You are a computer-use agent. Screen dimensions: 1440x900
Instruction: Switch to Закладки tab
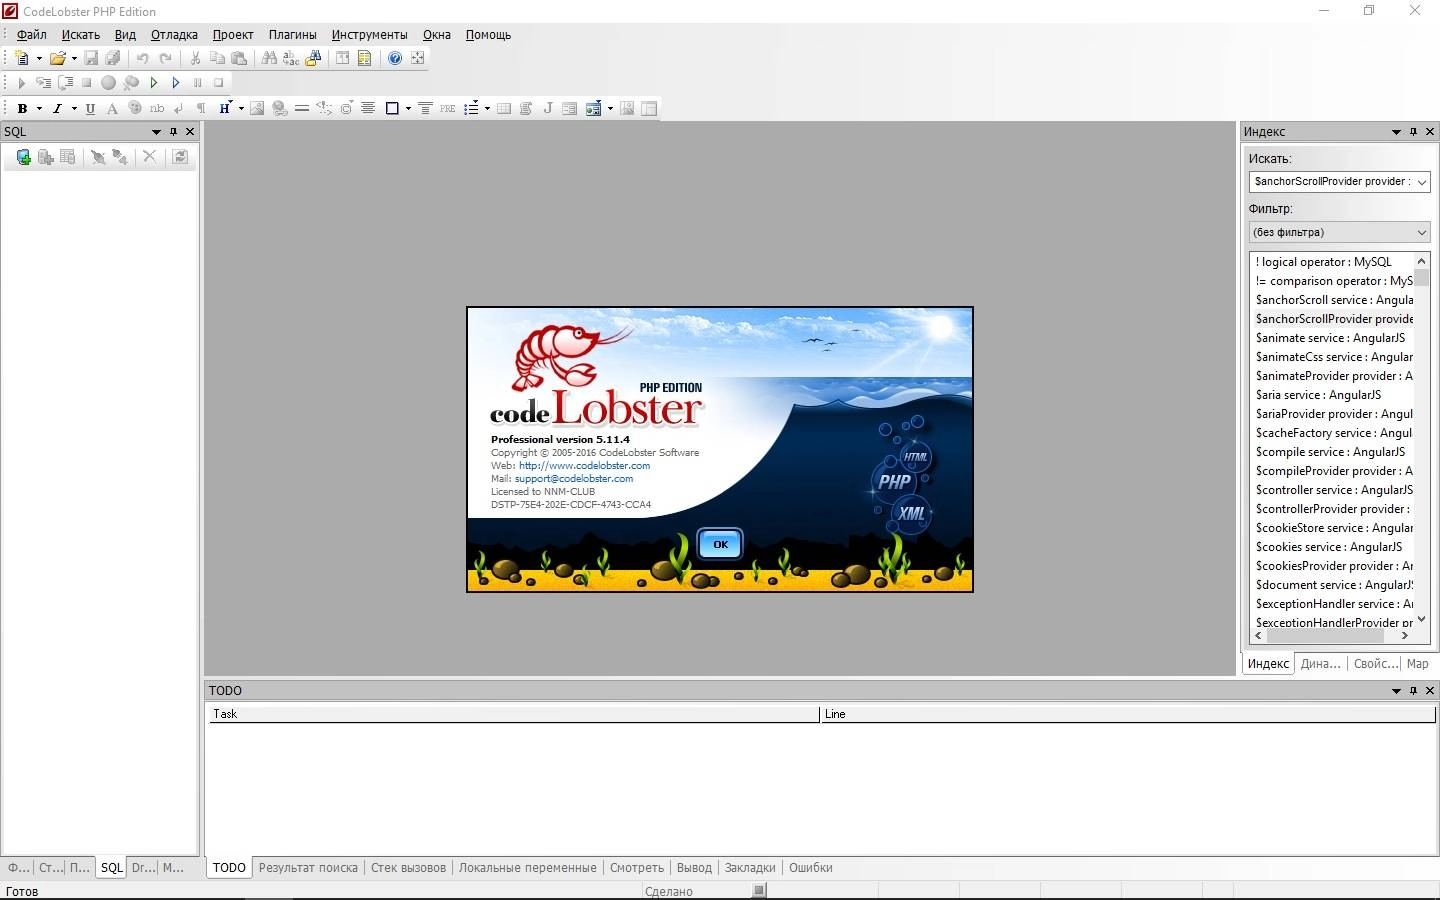tap(750, 867)
